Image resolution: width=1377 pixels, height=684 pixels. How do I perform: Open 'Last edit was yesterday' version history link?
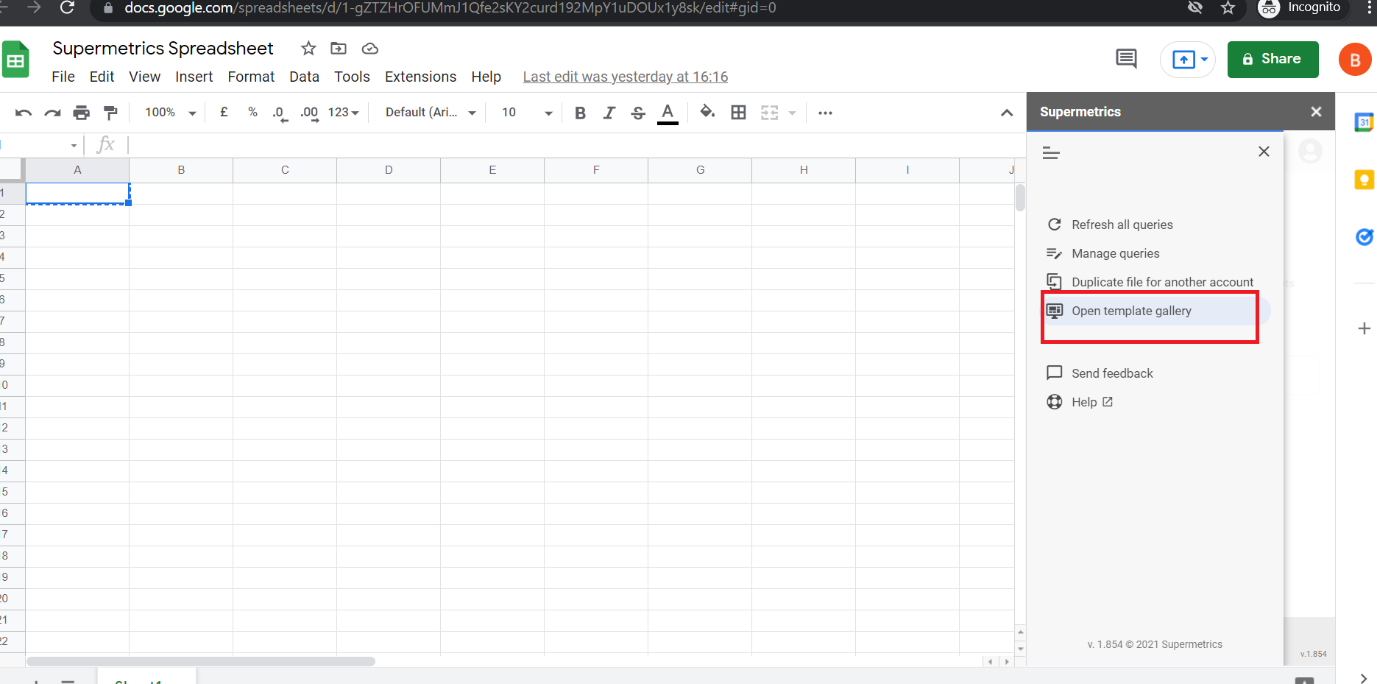(625, 77)
